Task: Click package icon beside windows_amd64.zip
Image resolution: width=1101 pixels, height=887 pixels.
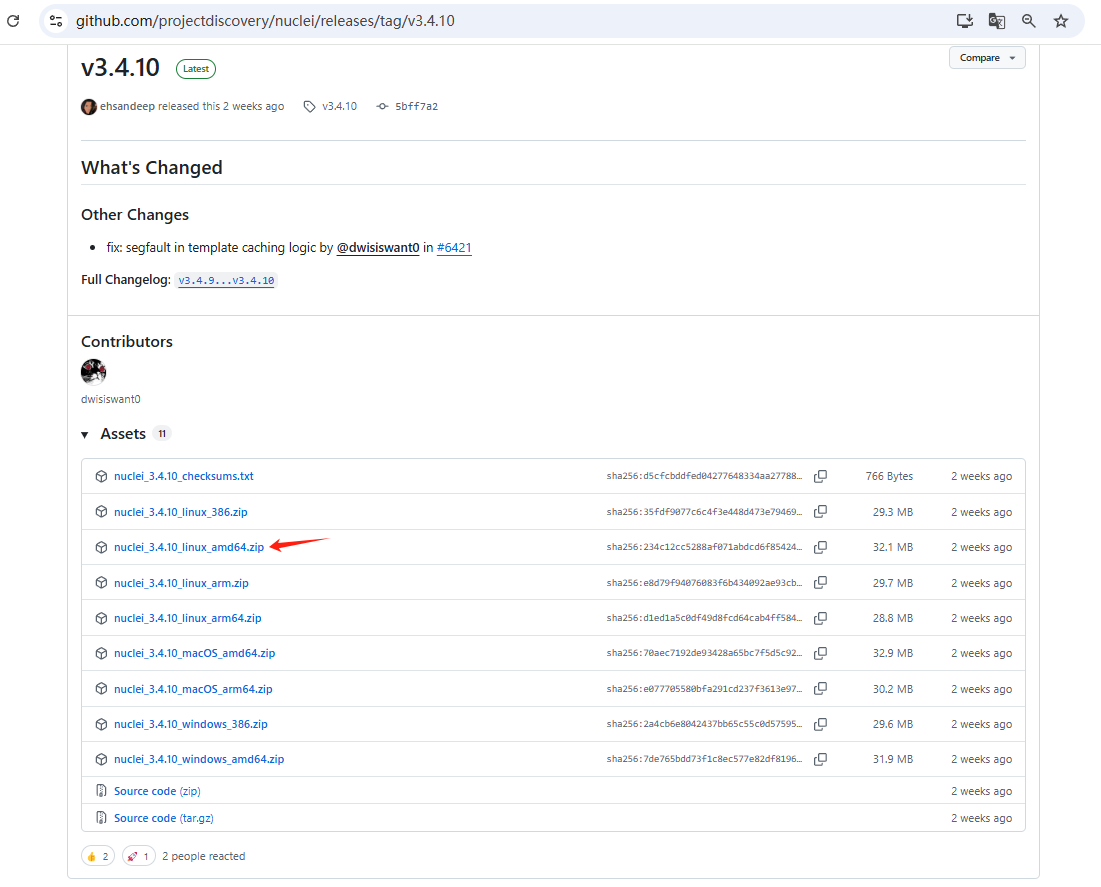Action: [x=101, y=759]
